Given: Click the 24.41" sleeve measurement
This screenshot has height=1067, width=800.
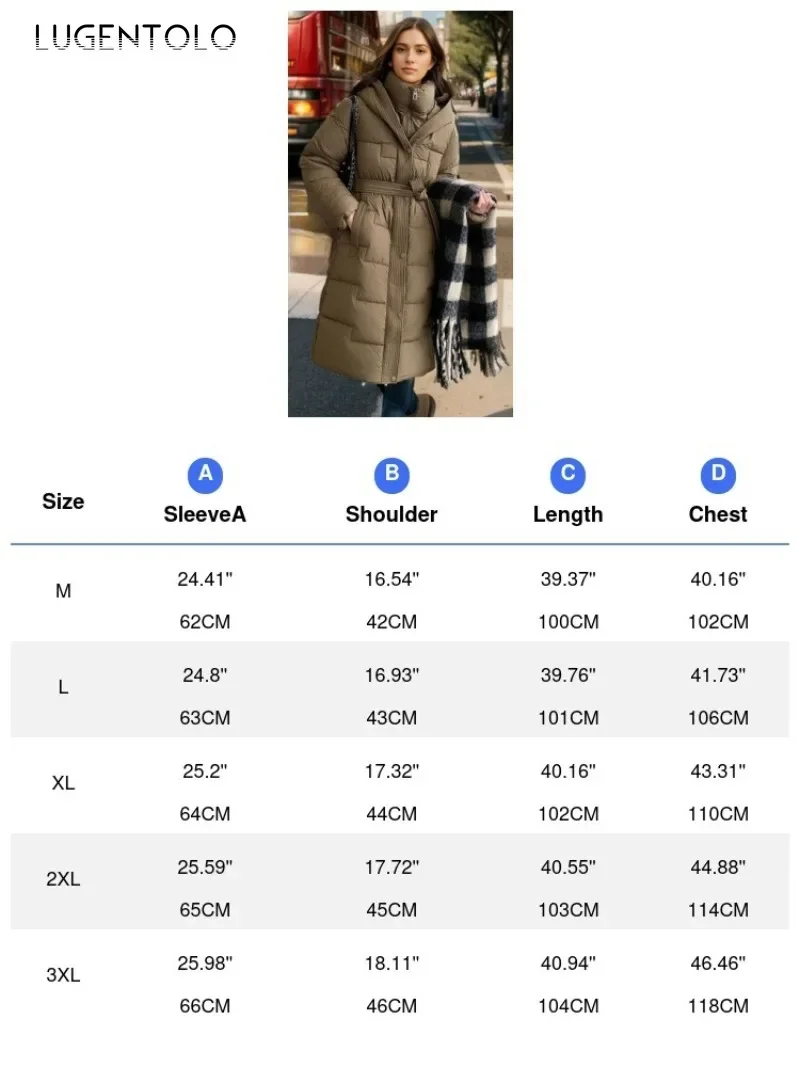Looking at the screenshot, I should pyautogui.click(x=205, y=579).
